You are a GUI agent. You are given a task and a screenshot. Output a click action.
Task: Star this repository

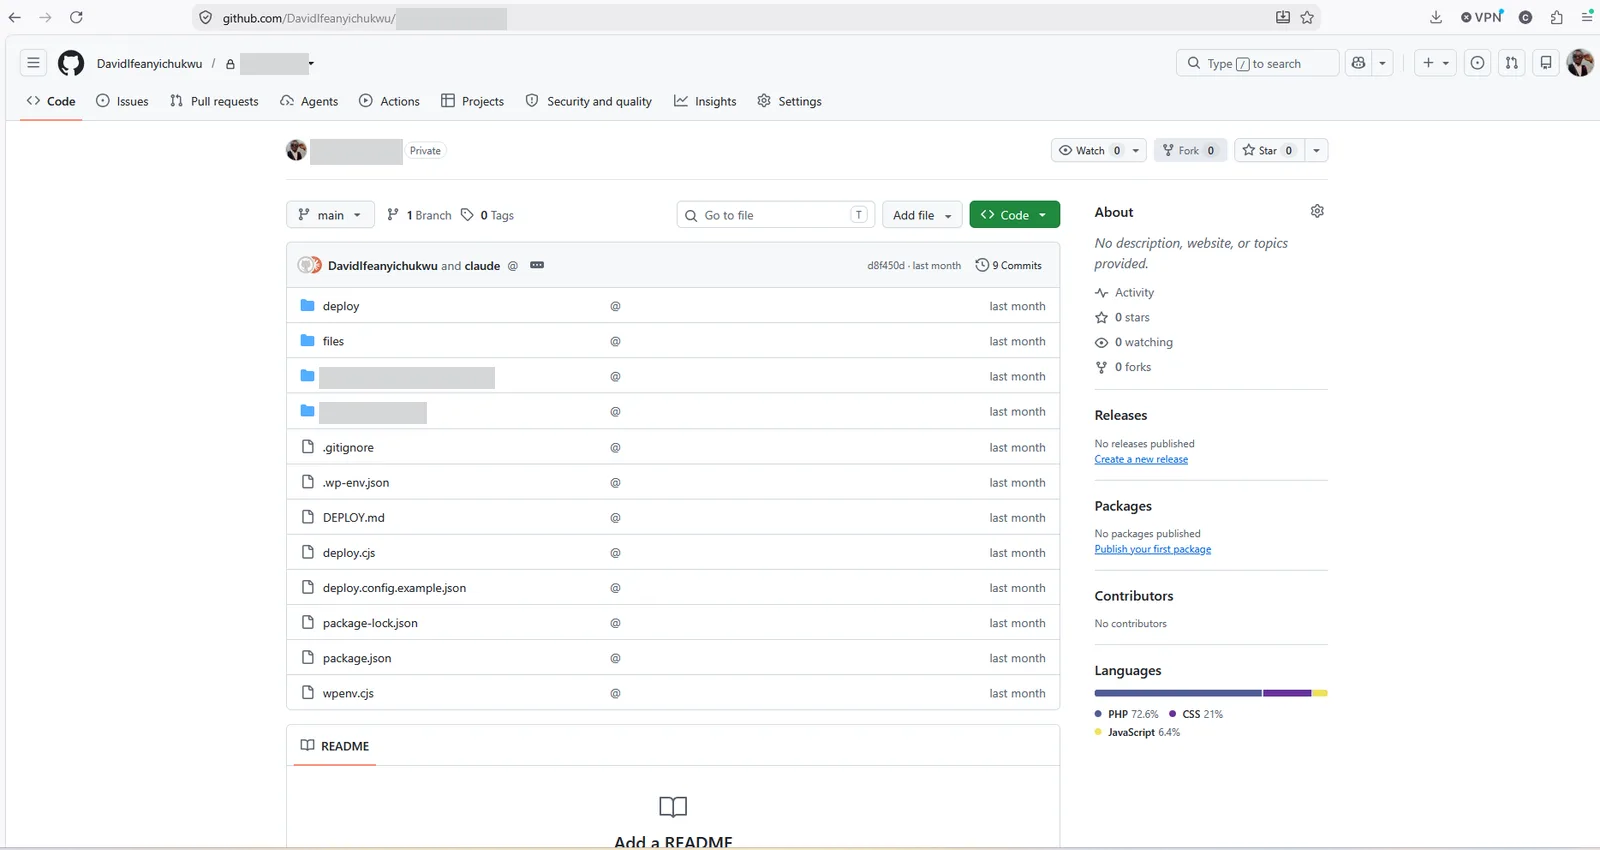[x=1267, y=150]
